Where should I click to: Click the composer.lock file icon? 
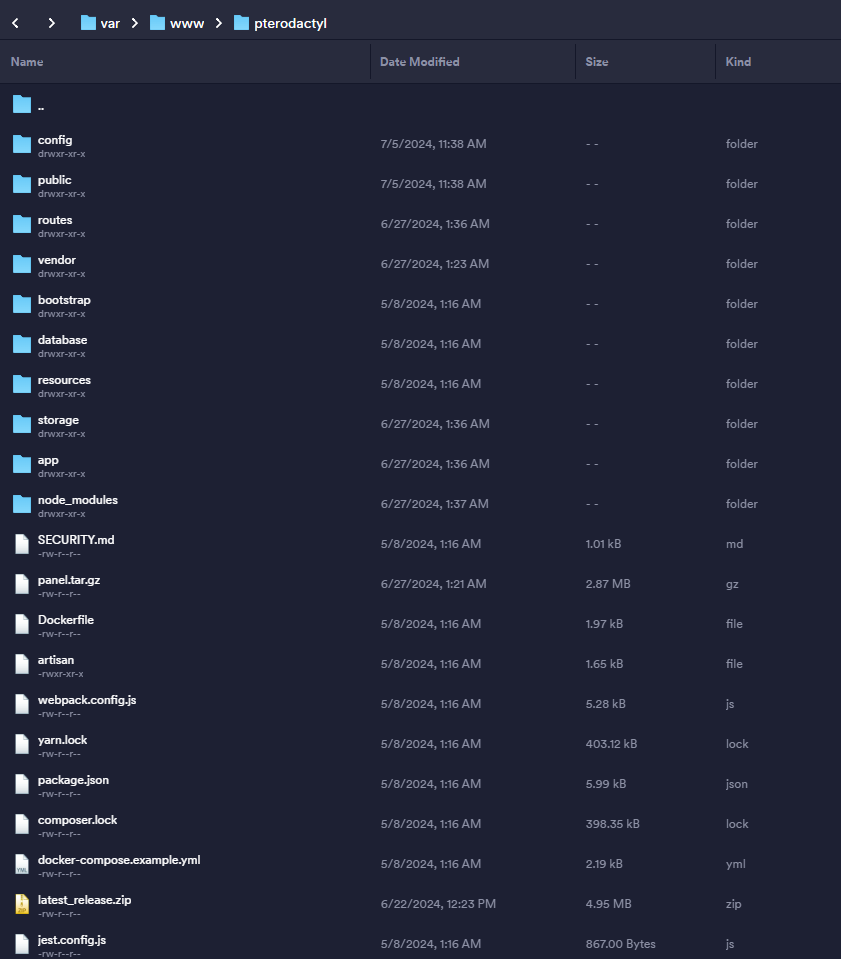(22, 824)
